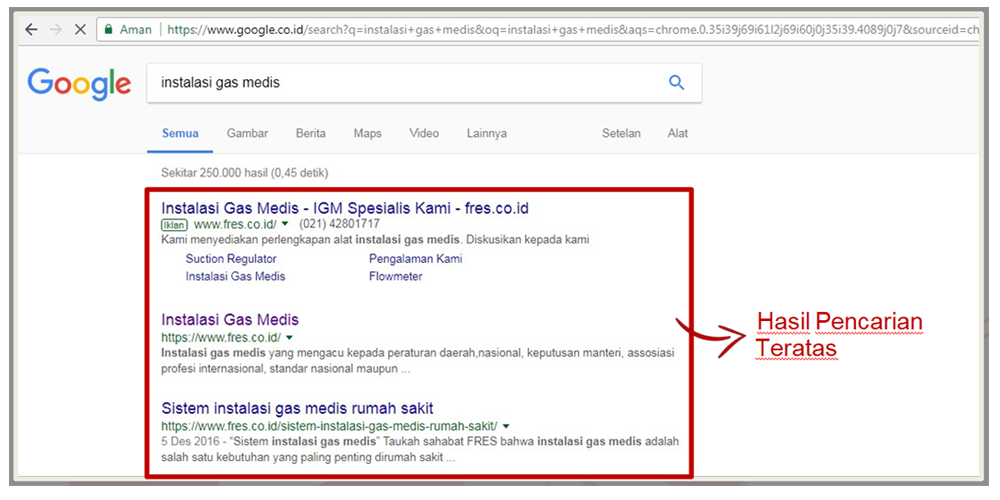Open the Video tab
The image size is (1000, 500).
coord(424,133)
